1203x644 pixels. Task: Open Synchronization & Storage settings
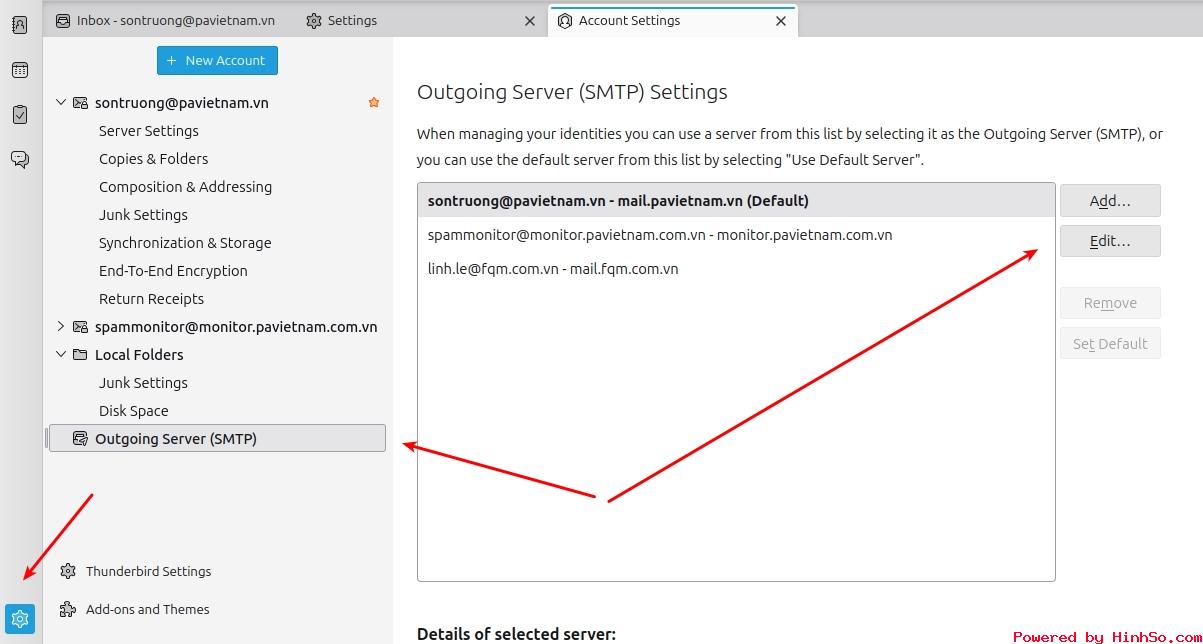(x=185, y=243)
